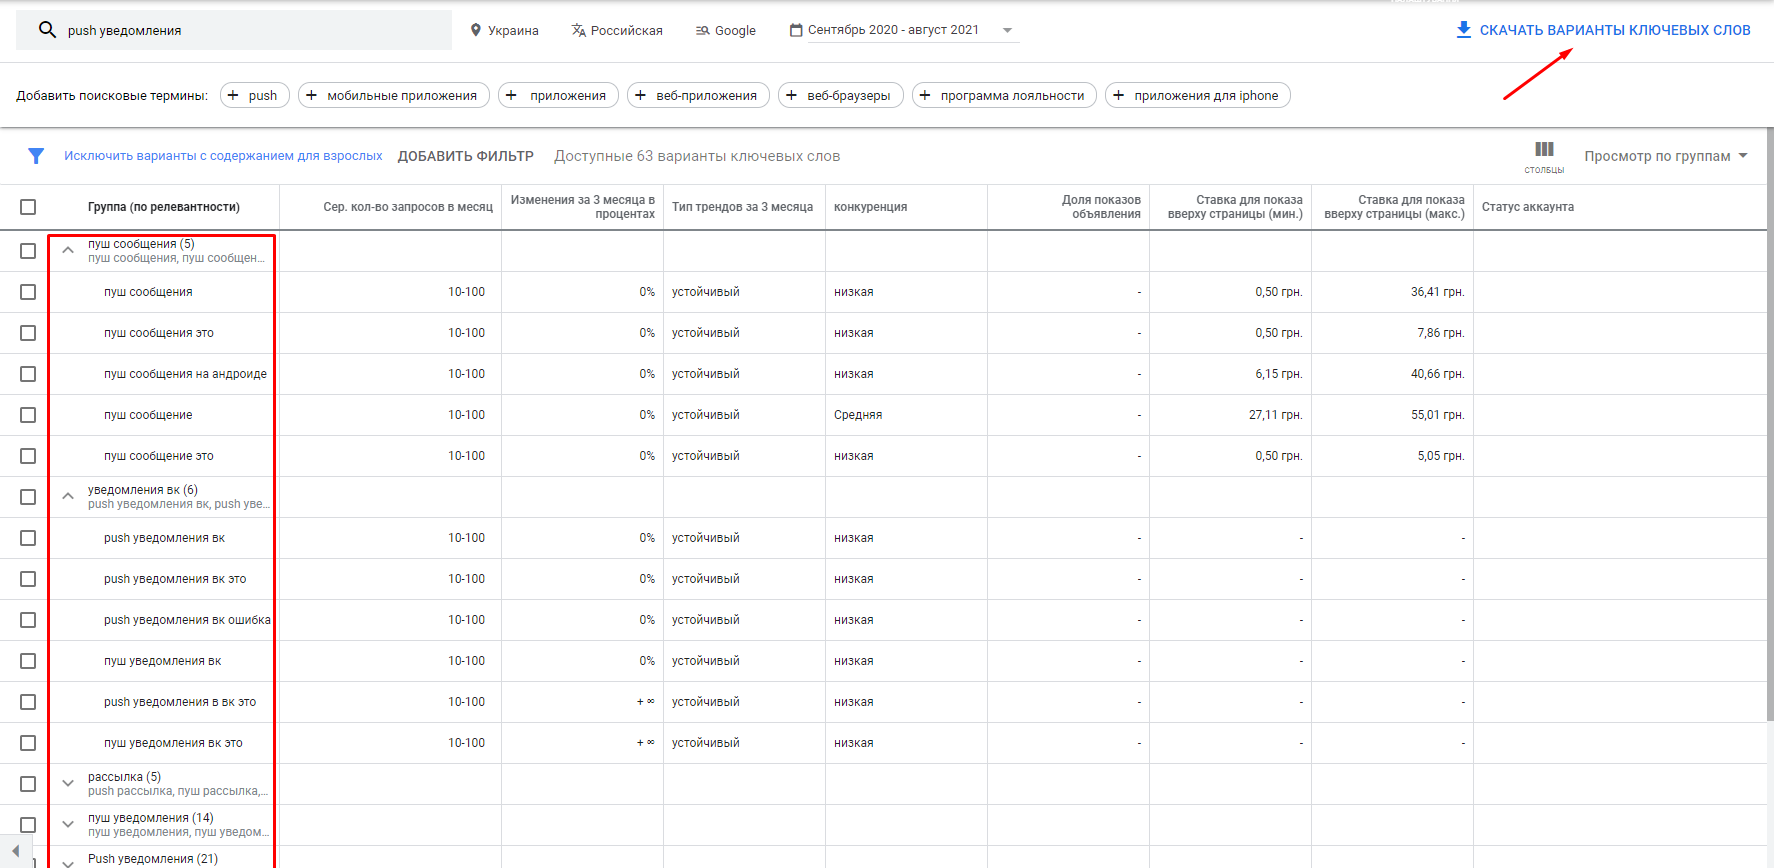Screen dimensions: 1774x868
Task: Expand the 'рассылка (5)' group
Action: pyautogui.click(x=68, y=783)
